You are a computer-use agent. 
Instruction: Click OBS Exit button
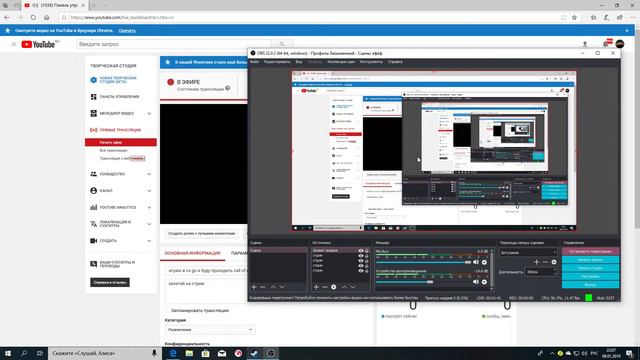pos(590,285)
